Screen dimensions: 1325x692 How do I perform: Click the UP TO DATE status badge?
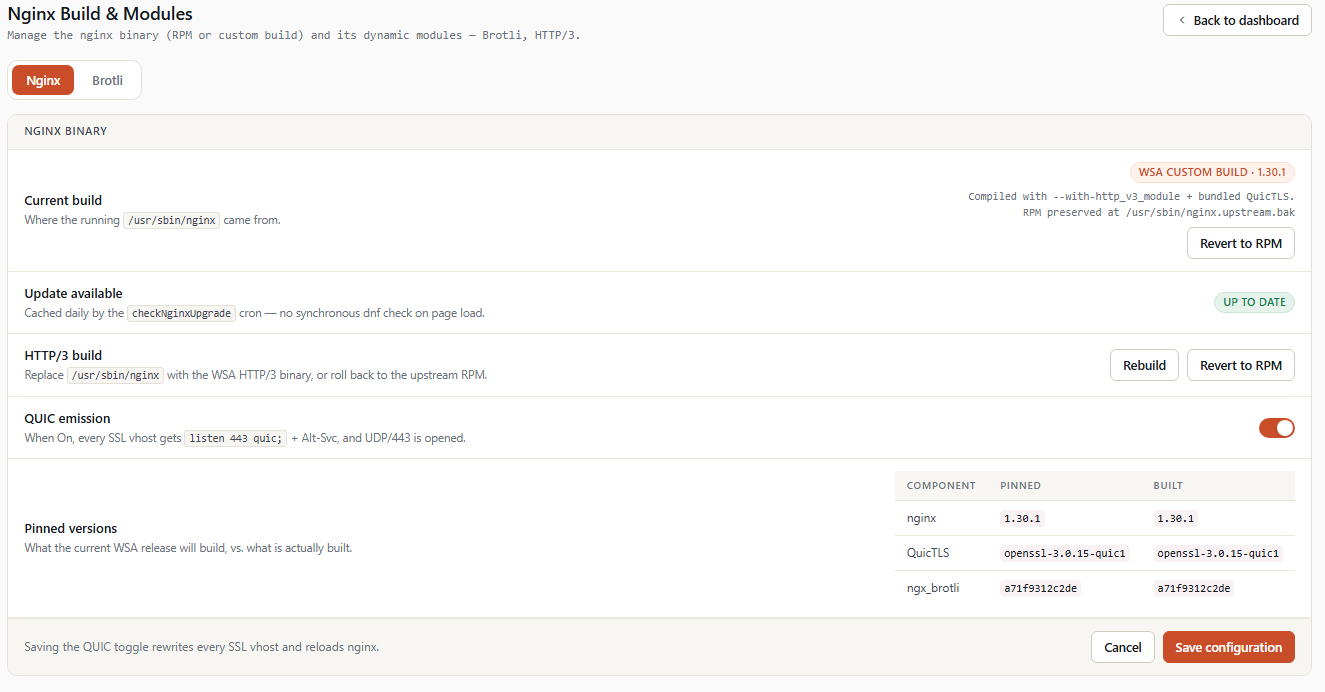pos(1254,302)
